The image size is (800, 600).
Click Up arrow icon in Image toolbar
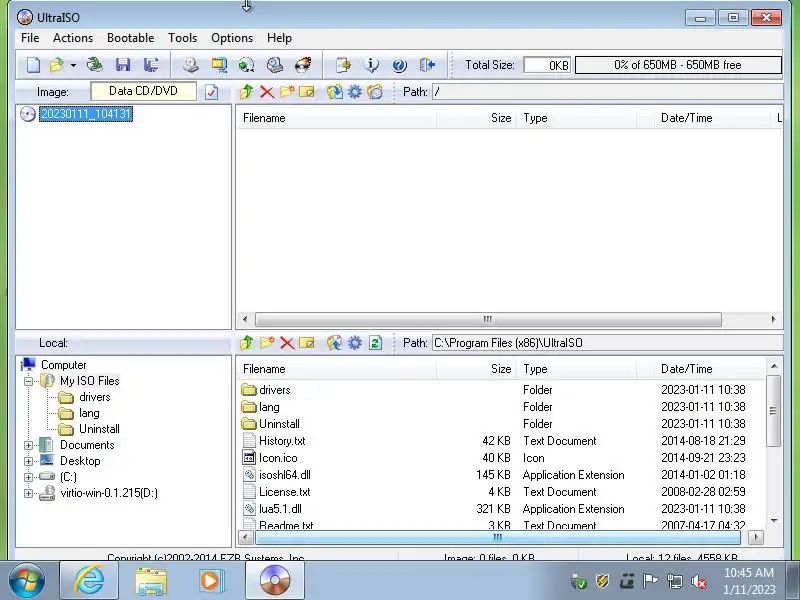click(x=247, y=92)
